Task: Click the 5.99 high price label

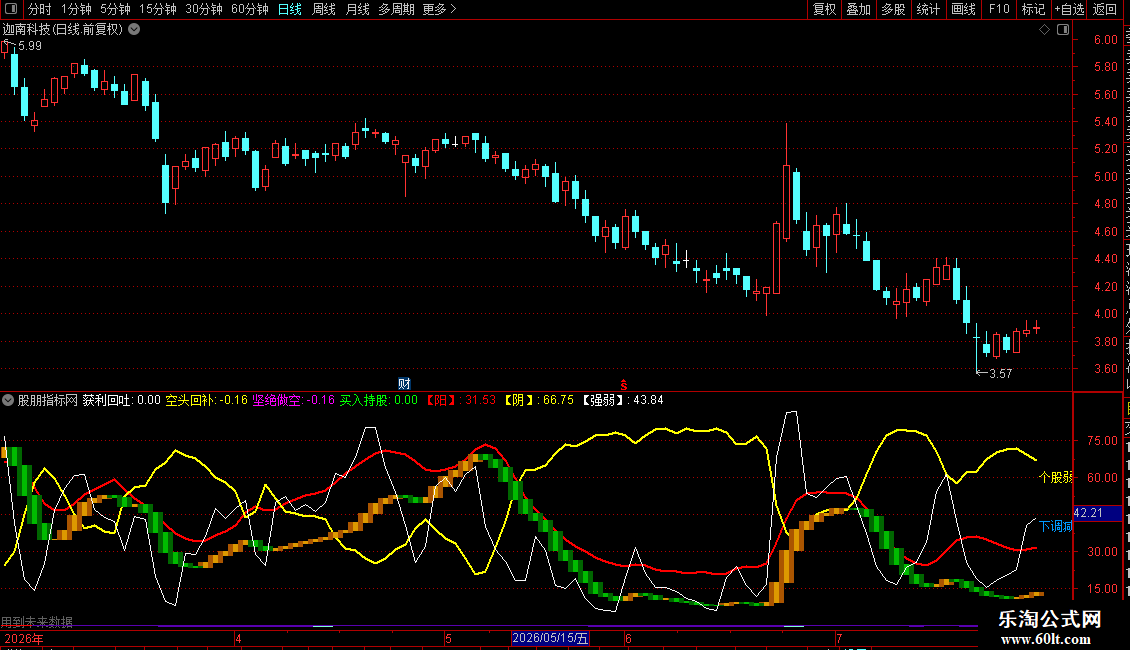Action: (30, 46)
